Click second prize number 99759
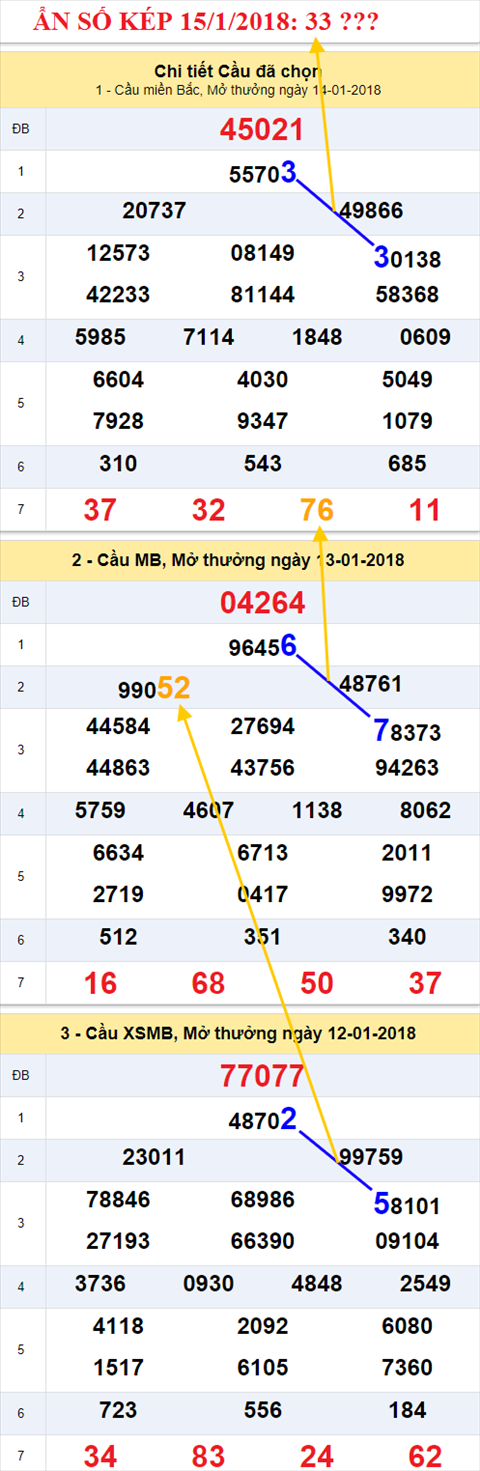 [371, 1157]
